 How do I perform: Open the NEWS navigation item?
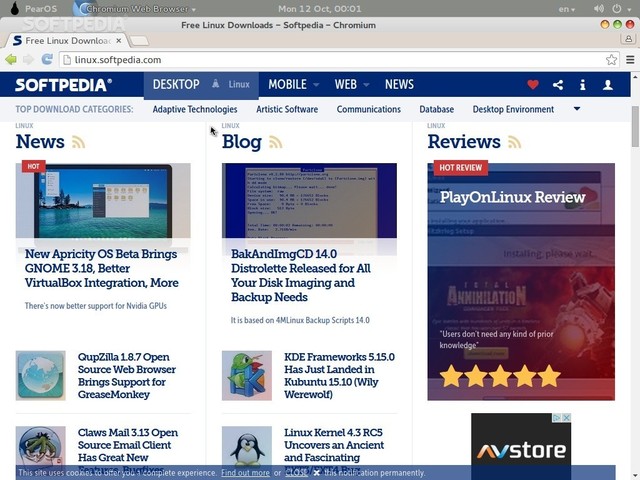(399, 84)
